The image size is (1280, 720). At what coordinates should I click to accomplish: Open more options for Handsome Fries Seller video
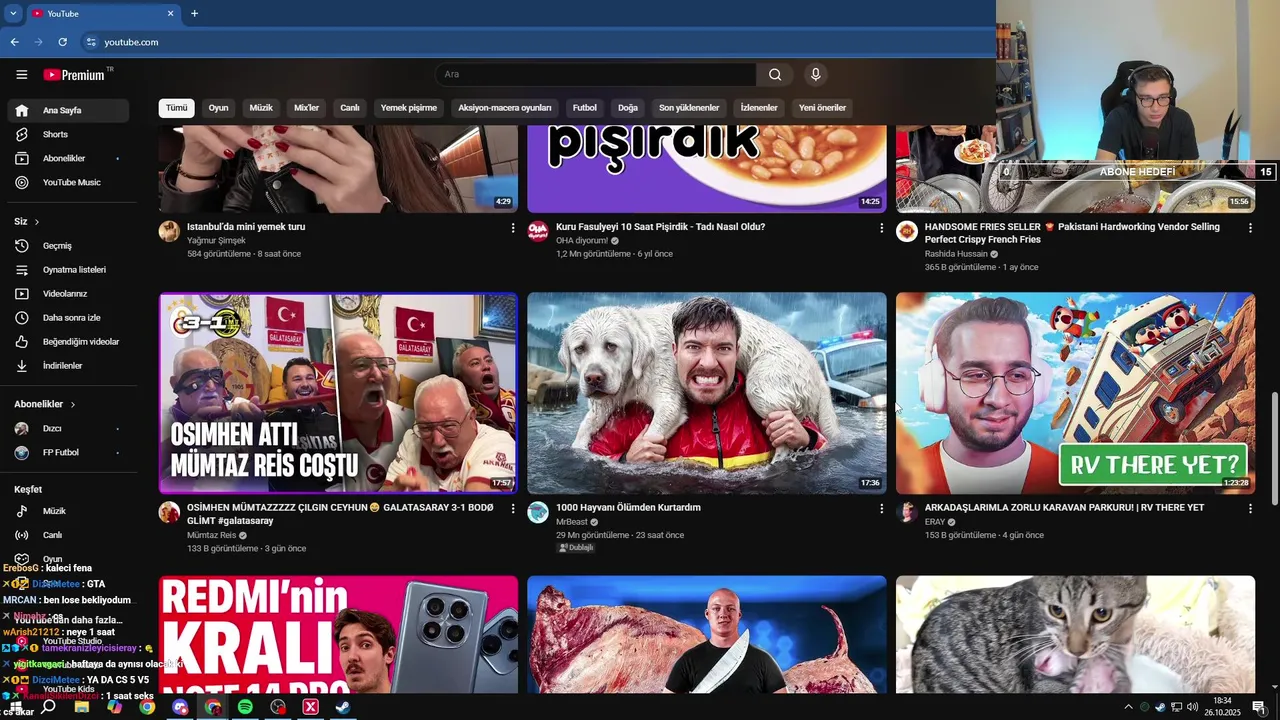pos(1250,228)
